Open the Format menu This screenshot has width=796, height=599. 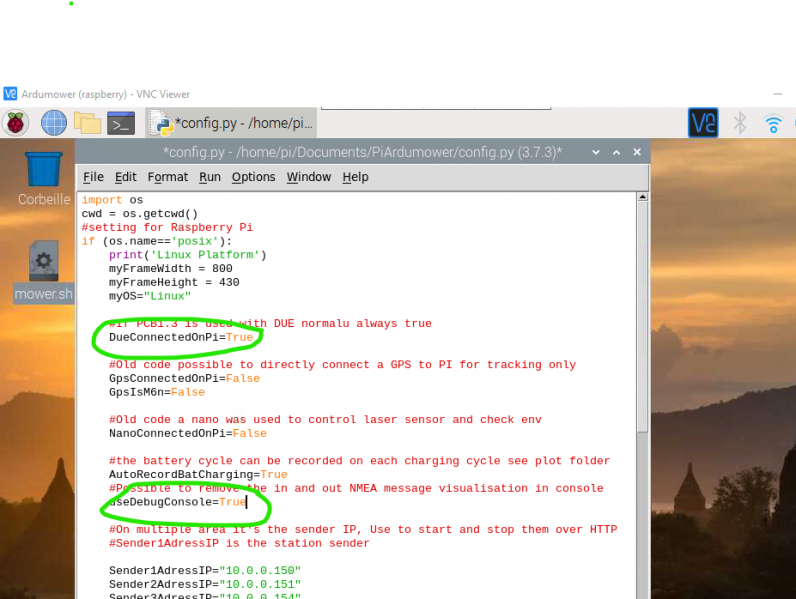point(168,177)
